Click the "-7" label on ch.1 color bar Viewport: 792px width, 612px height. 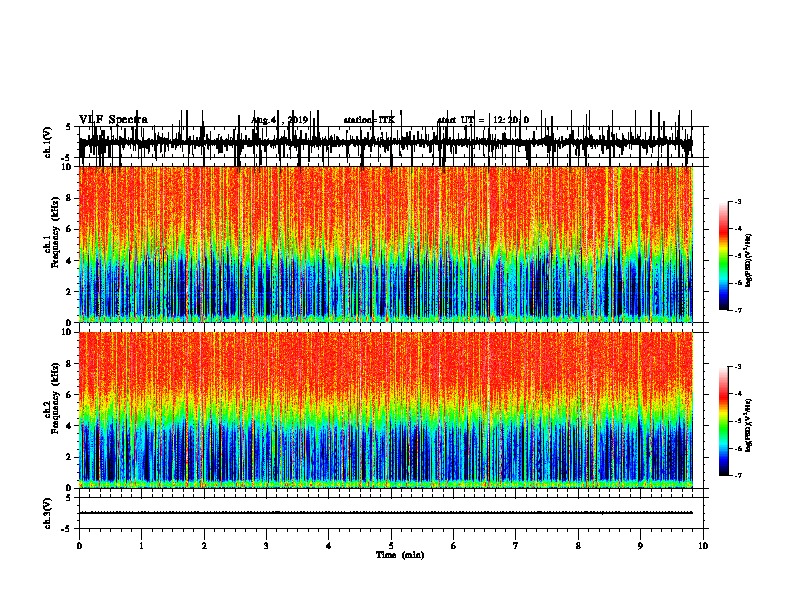tap(738, 310)
